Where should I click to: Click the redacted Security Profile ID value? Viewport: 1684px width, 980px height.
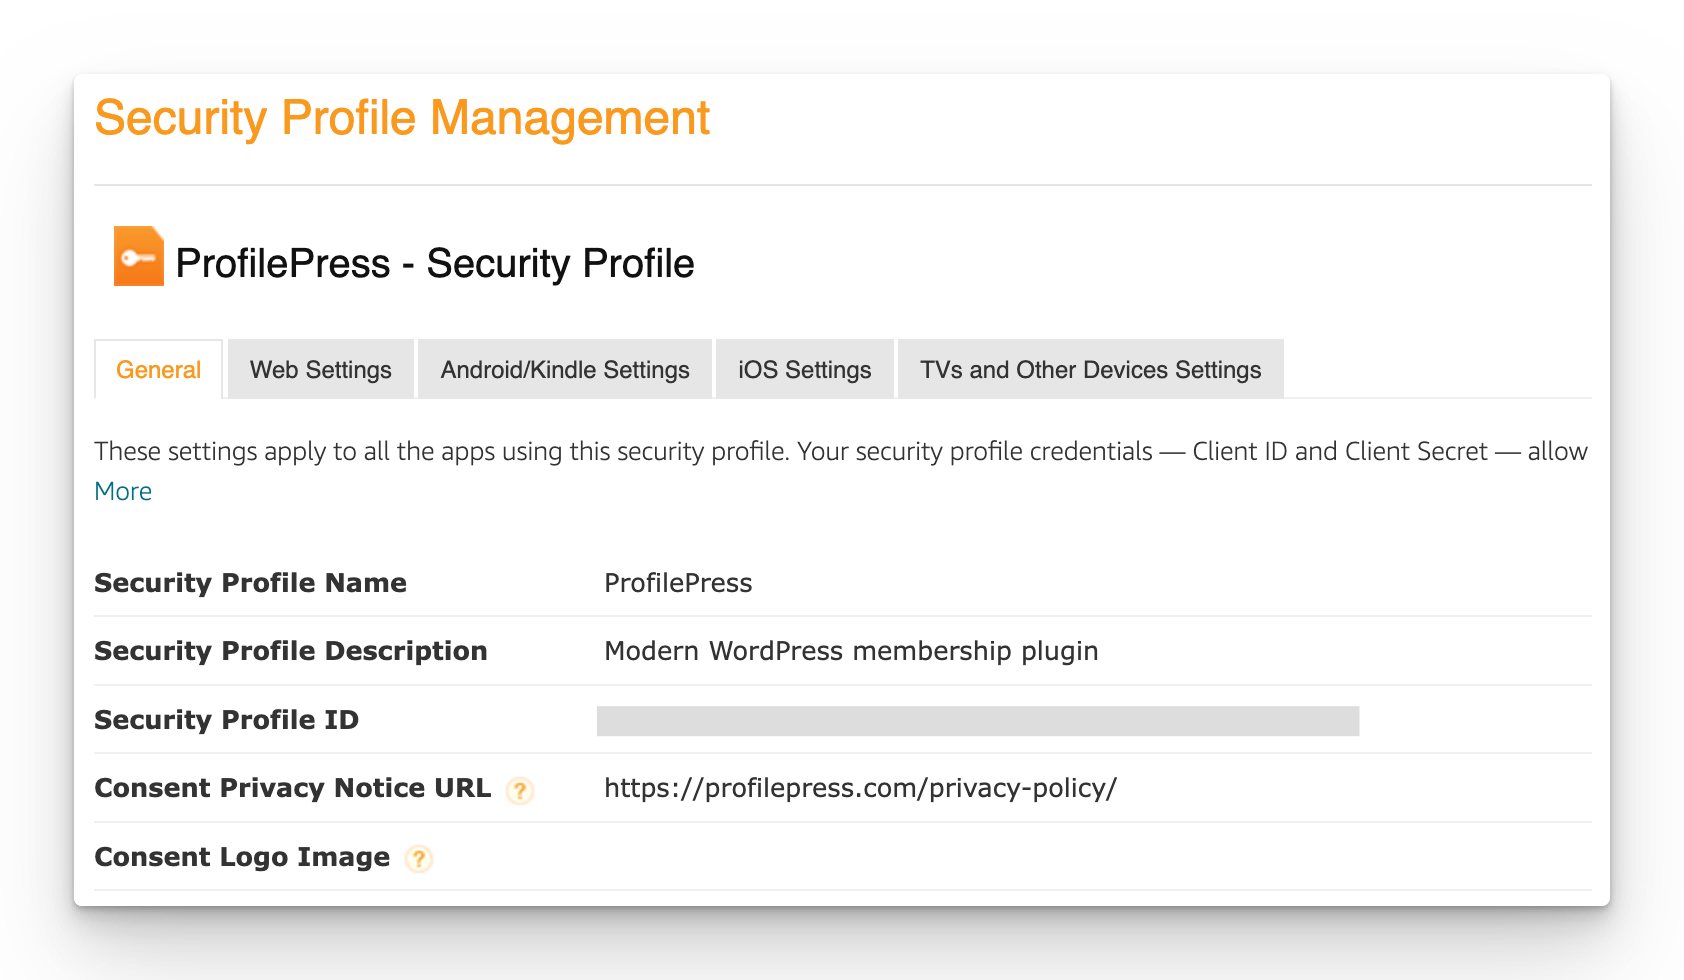(x=978, y=721)
